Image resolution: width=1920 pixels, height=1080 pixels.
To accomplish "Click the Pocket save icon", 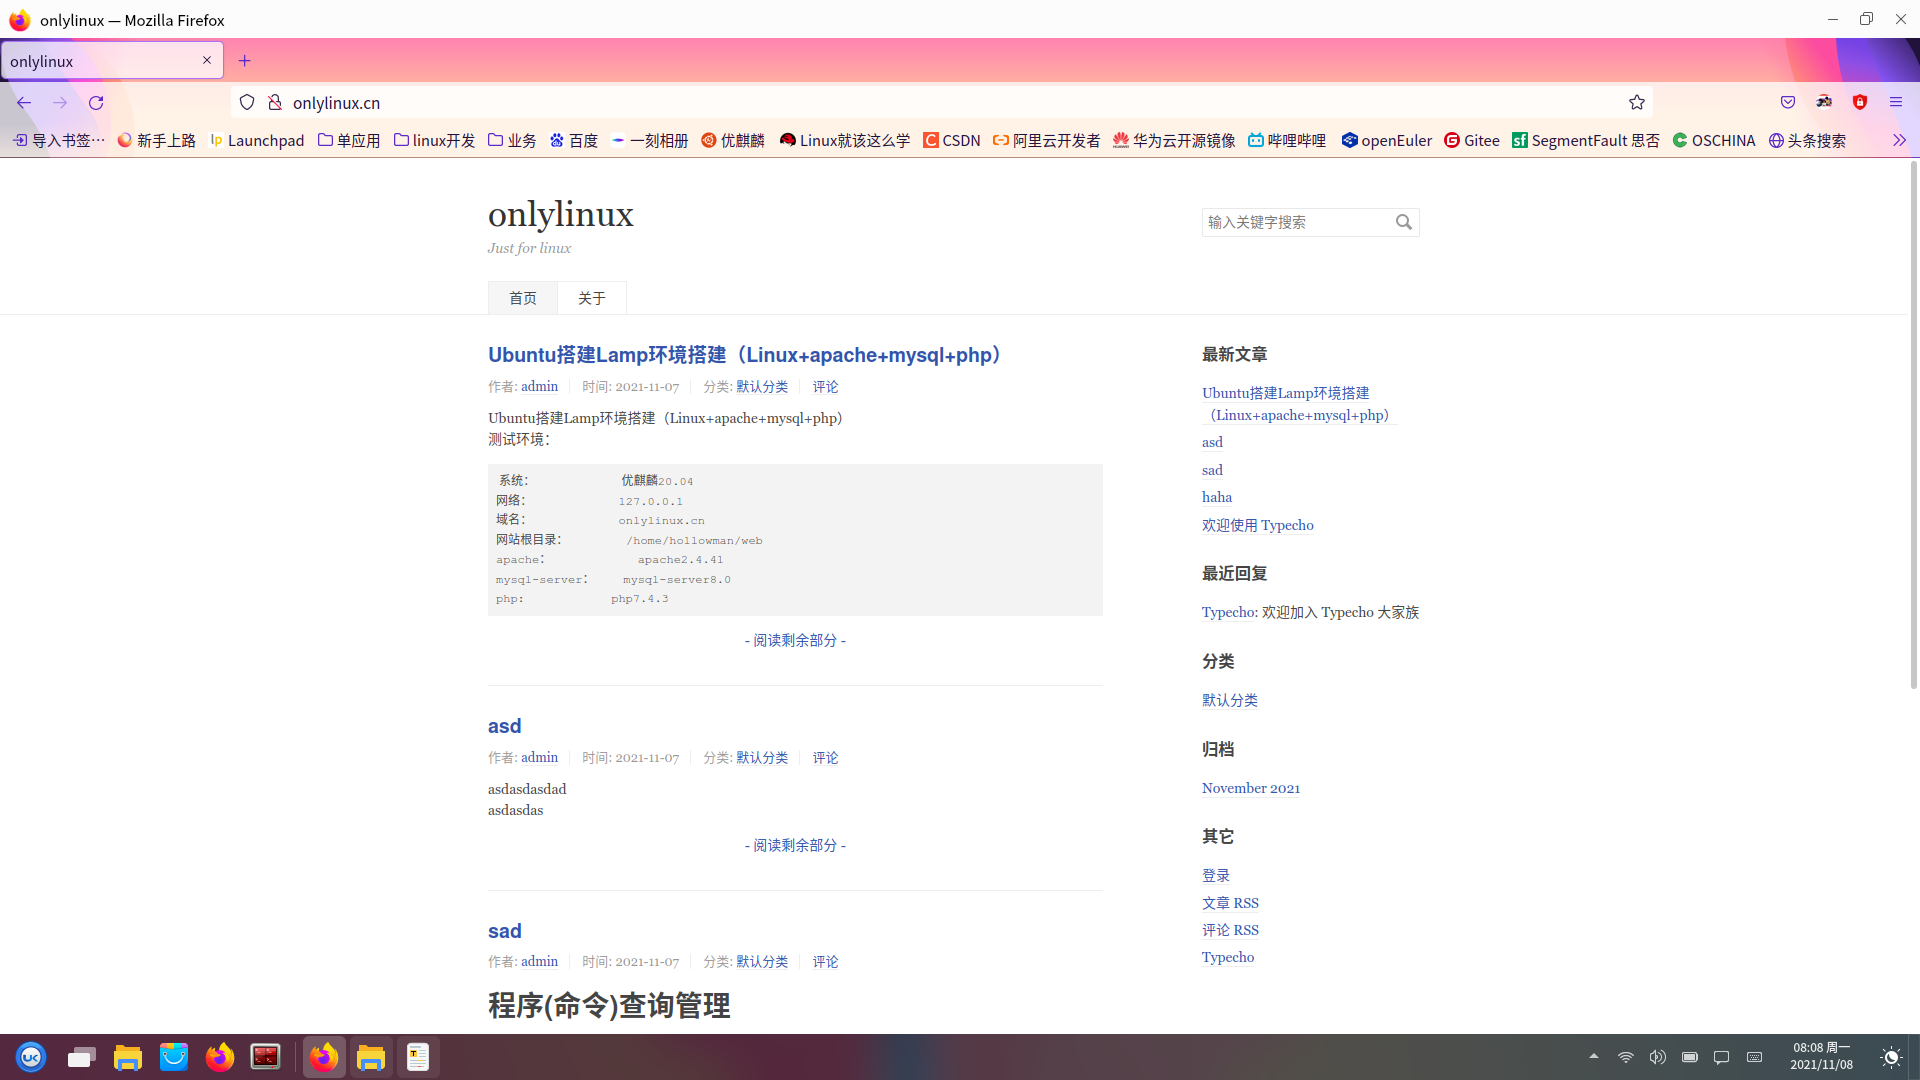I will (1788, 102).
